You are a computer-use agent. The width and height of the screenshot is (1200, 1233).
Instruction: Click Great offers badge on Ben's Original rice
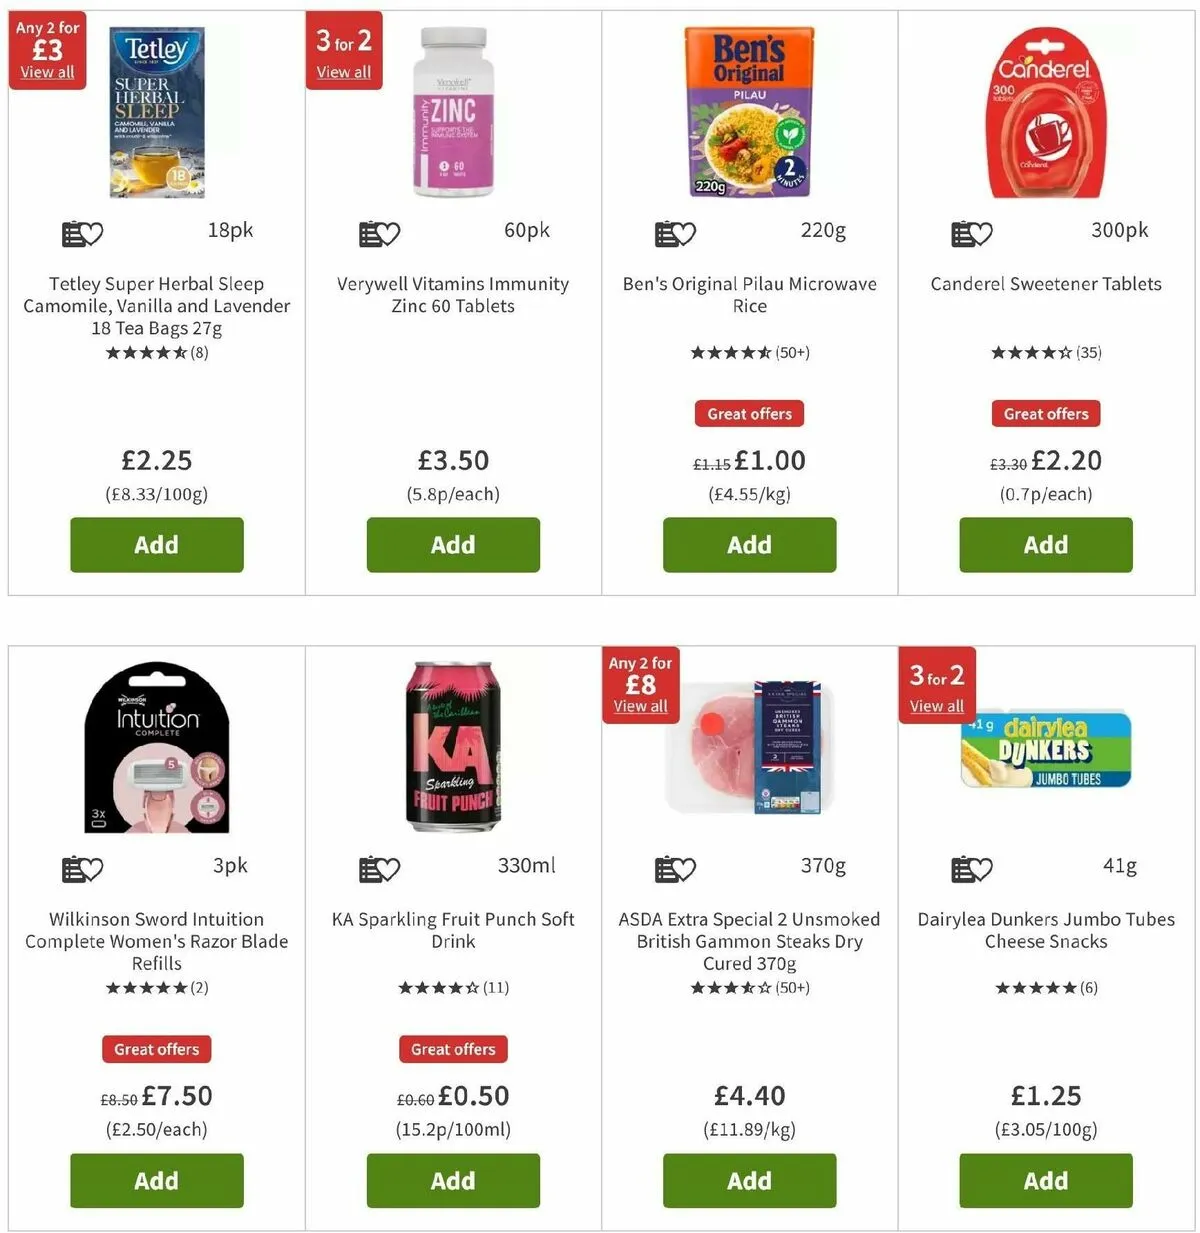tap(749, 414)
